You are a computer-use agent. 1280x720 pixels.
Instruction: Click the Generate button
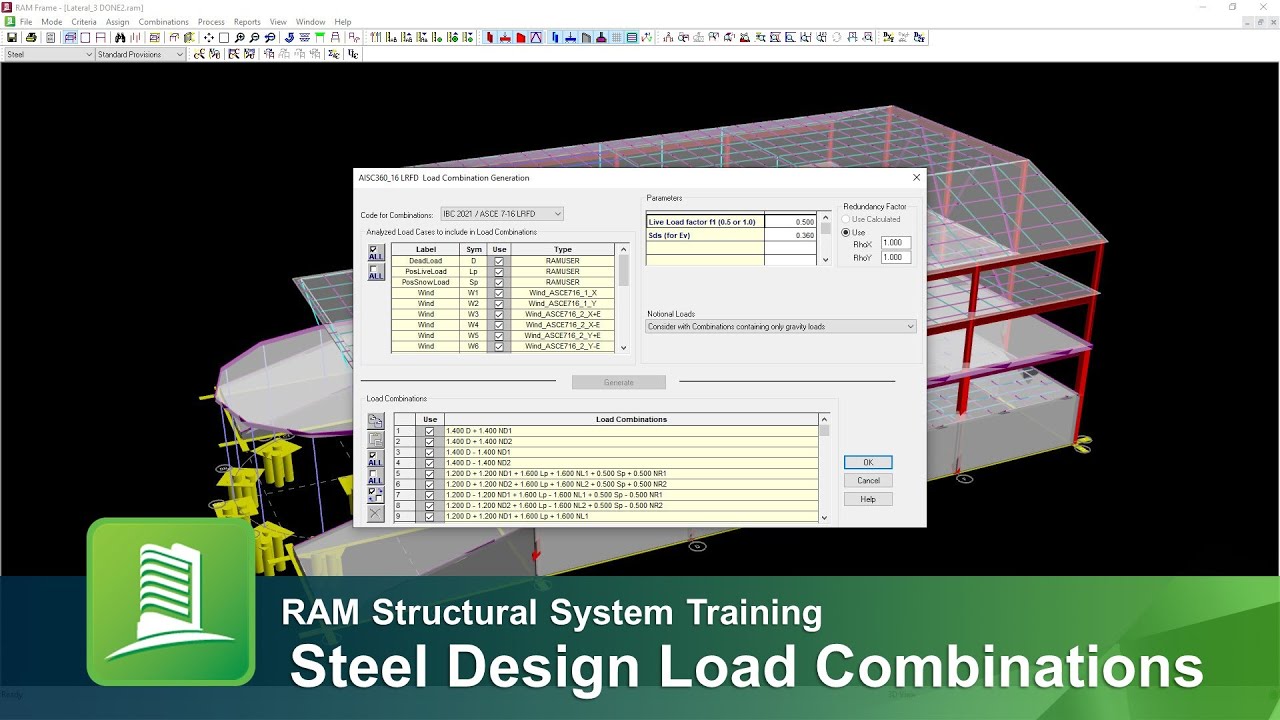pyautogui.click(x=619, y=382)
